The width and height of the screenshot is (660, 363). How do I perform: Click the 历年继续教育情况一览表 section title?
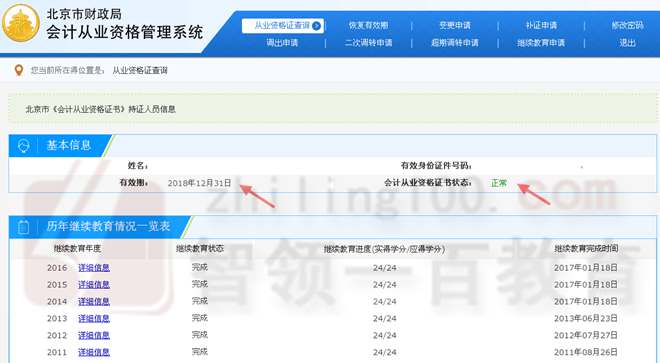[x=108, y=227]
